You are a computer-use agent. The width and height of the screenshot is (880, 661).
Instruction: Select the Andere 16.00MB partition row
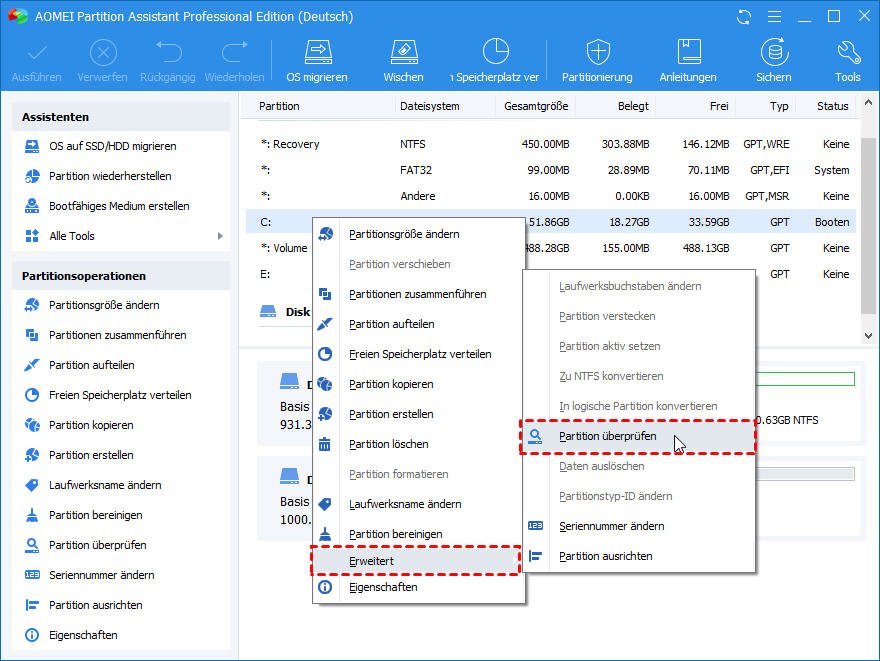pos(551,196)
